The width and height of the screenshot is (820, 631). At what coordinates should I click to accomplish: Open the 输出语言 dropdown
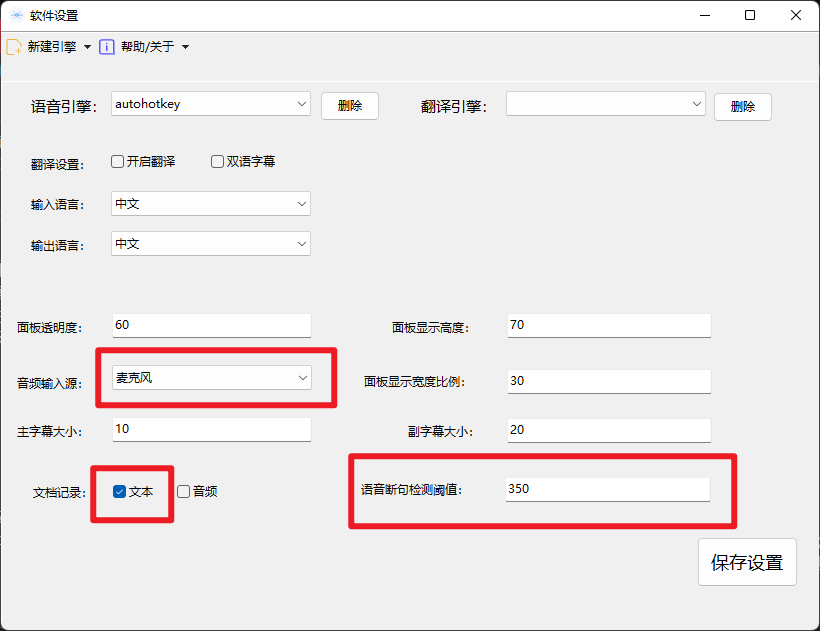click(x=211, y=244)
